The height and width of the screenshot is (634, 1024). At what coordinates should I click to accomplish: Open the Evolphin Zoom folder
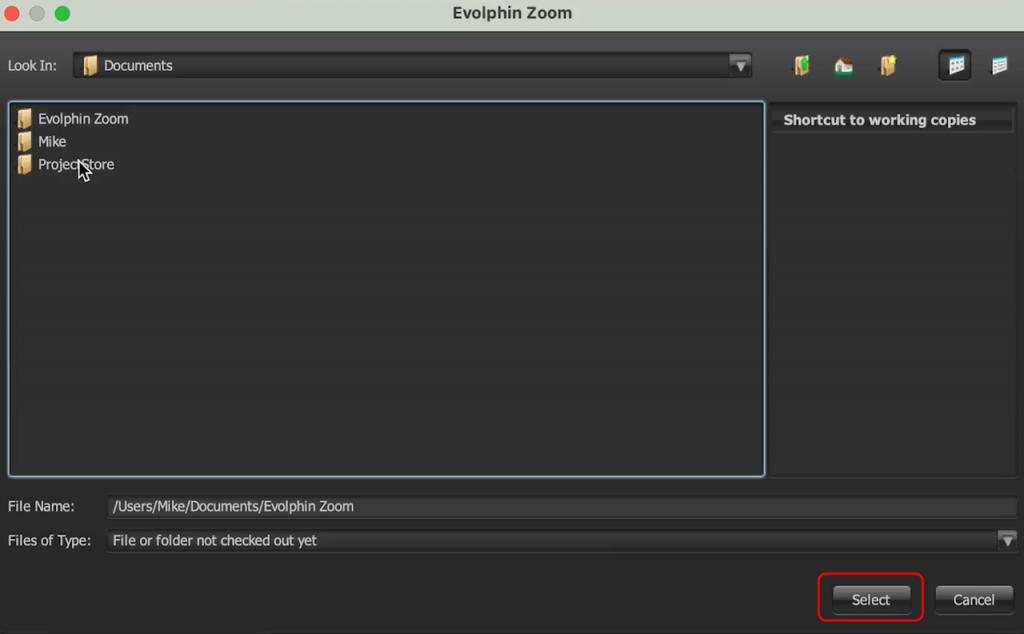pos(82,118)
